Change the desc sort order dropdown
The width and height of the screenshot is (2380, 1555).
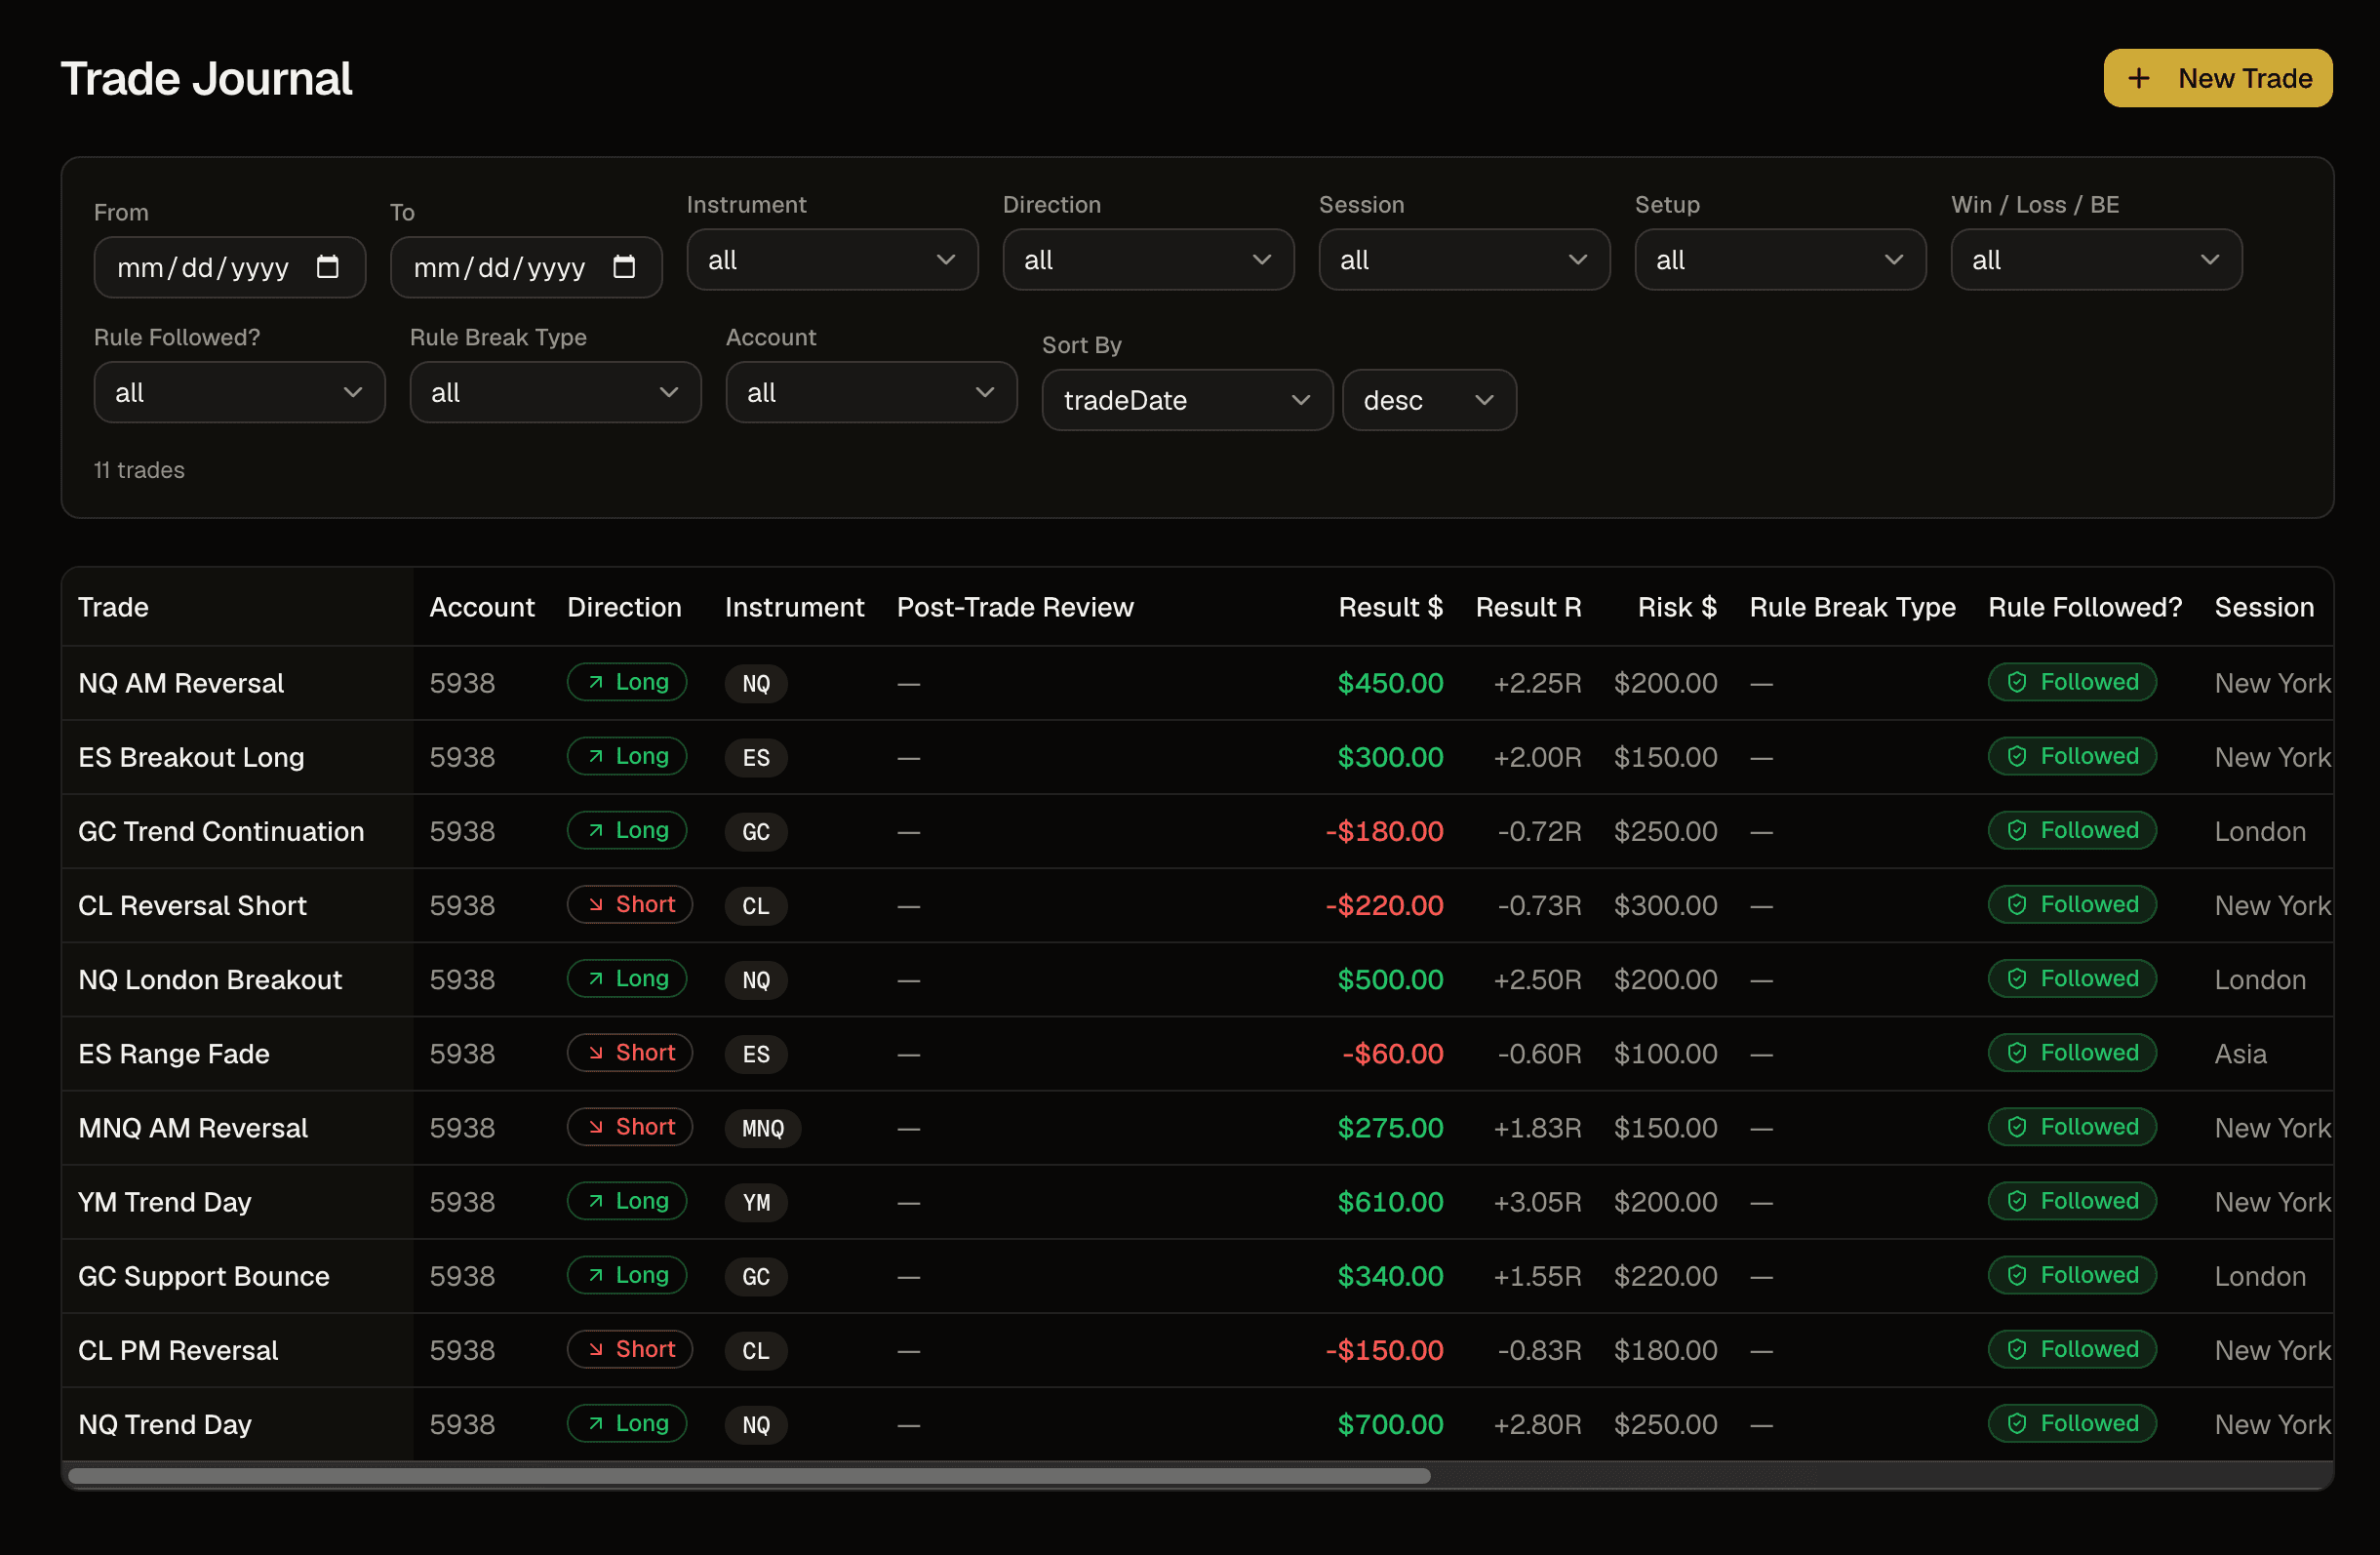click(1429, 401)
